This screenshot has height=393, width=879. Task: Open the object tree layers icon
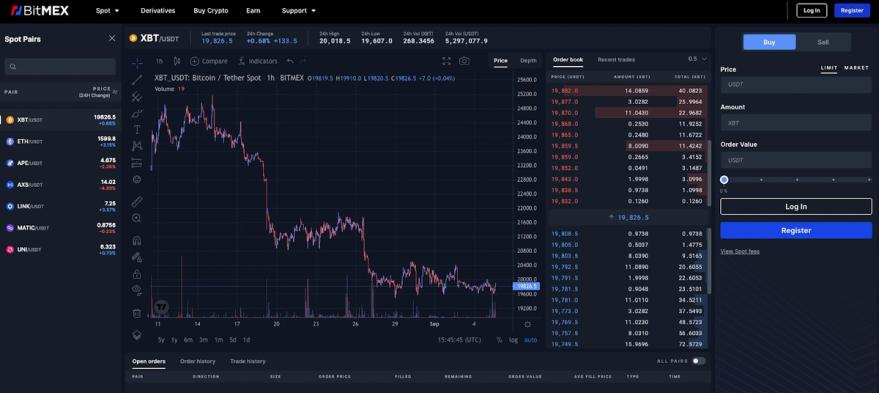pyautogui.click(x=137, y=335)
